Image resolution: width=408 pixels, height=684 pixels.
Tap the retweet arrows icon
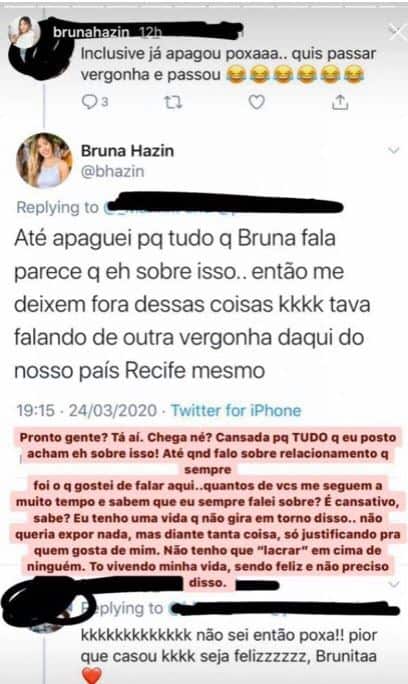click(173, 102)
